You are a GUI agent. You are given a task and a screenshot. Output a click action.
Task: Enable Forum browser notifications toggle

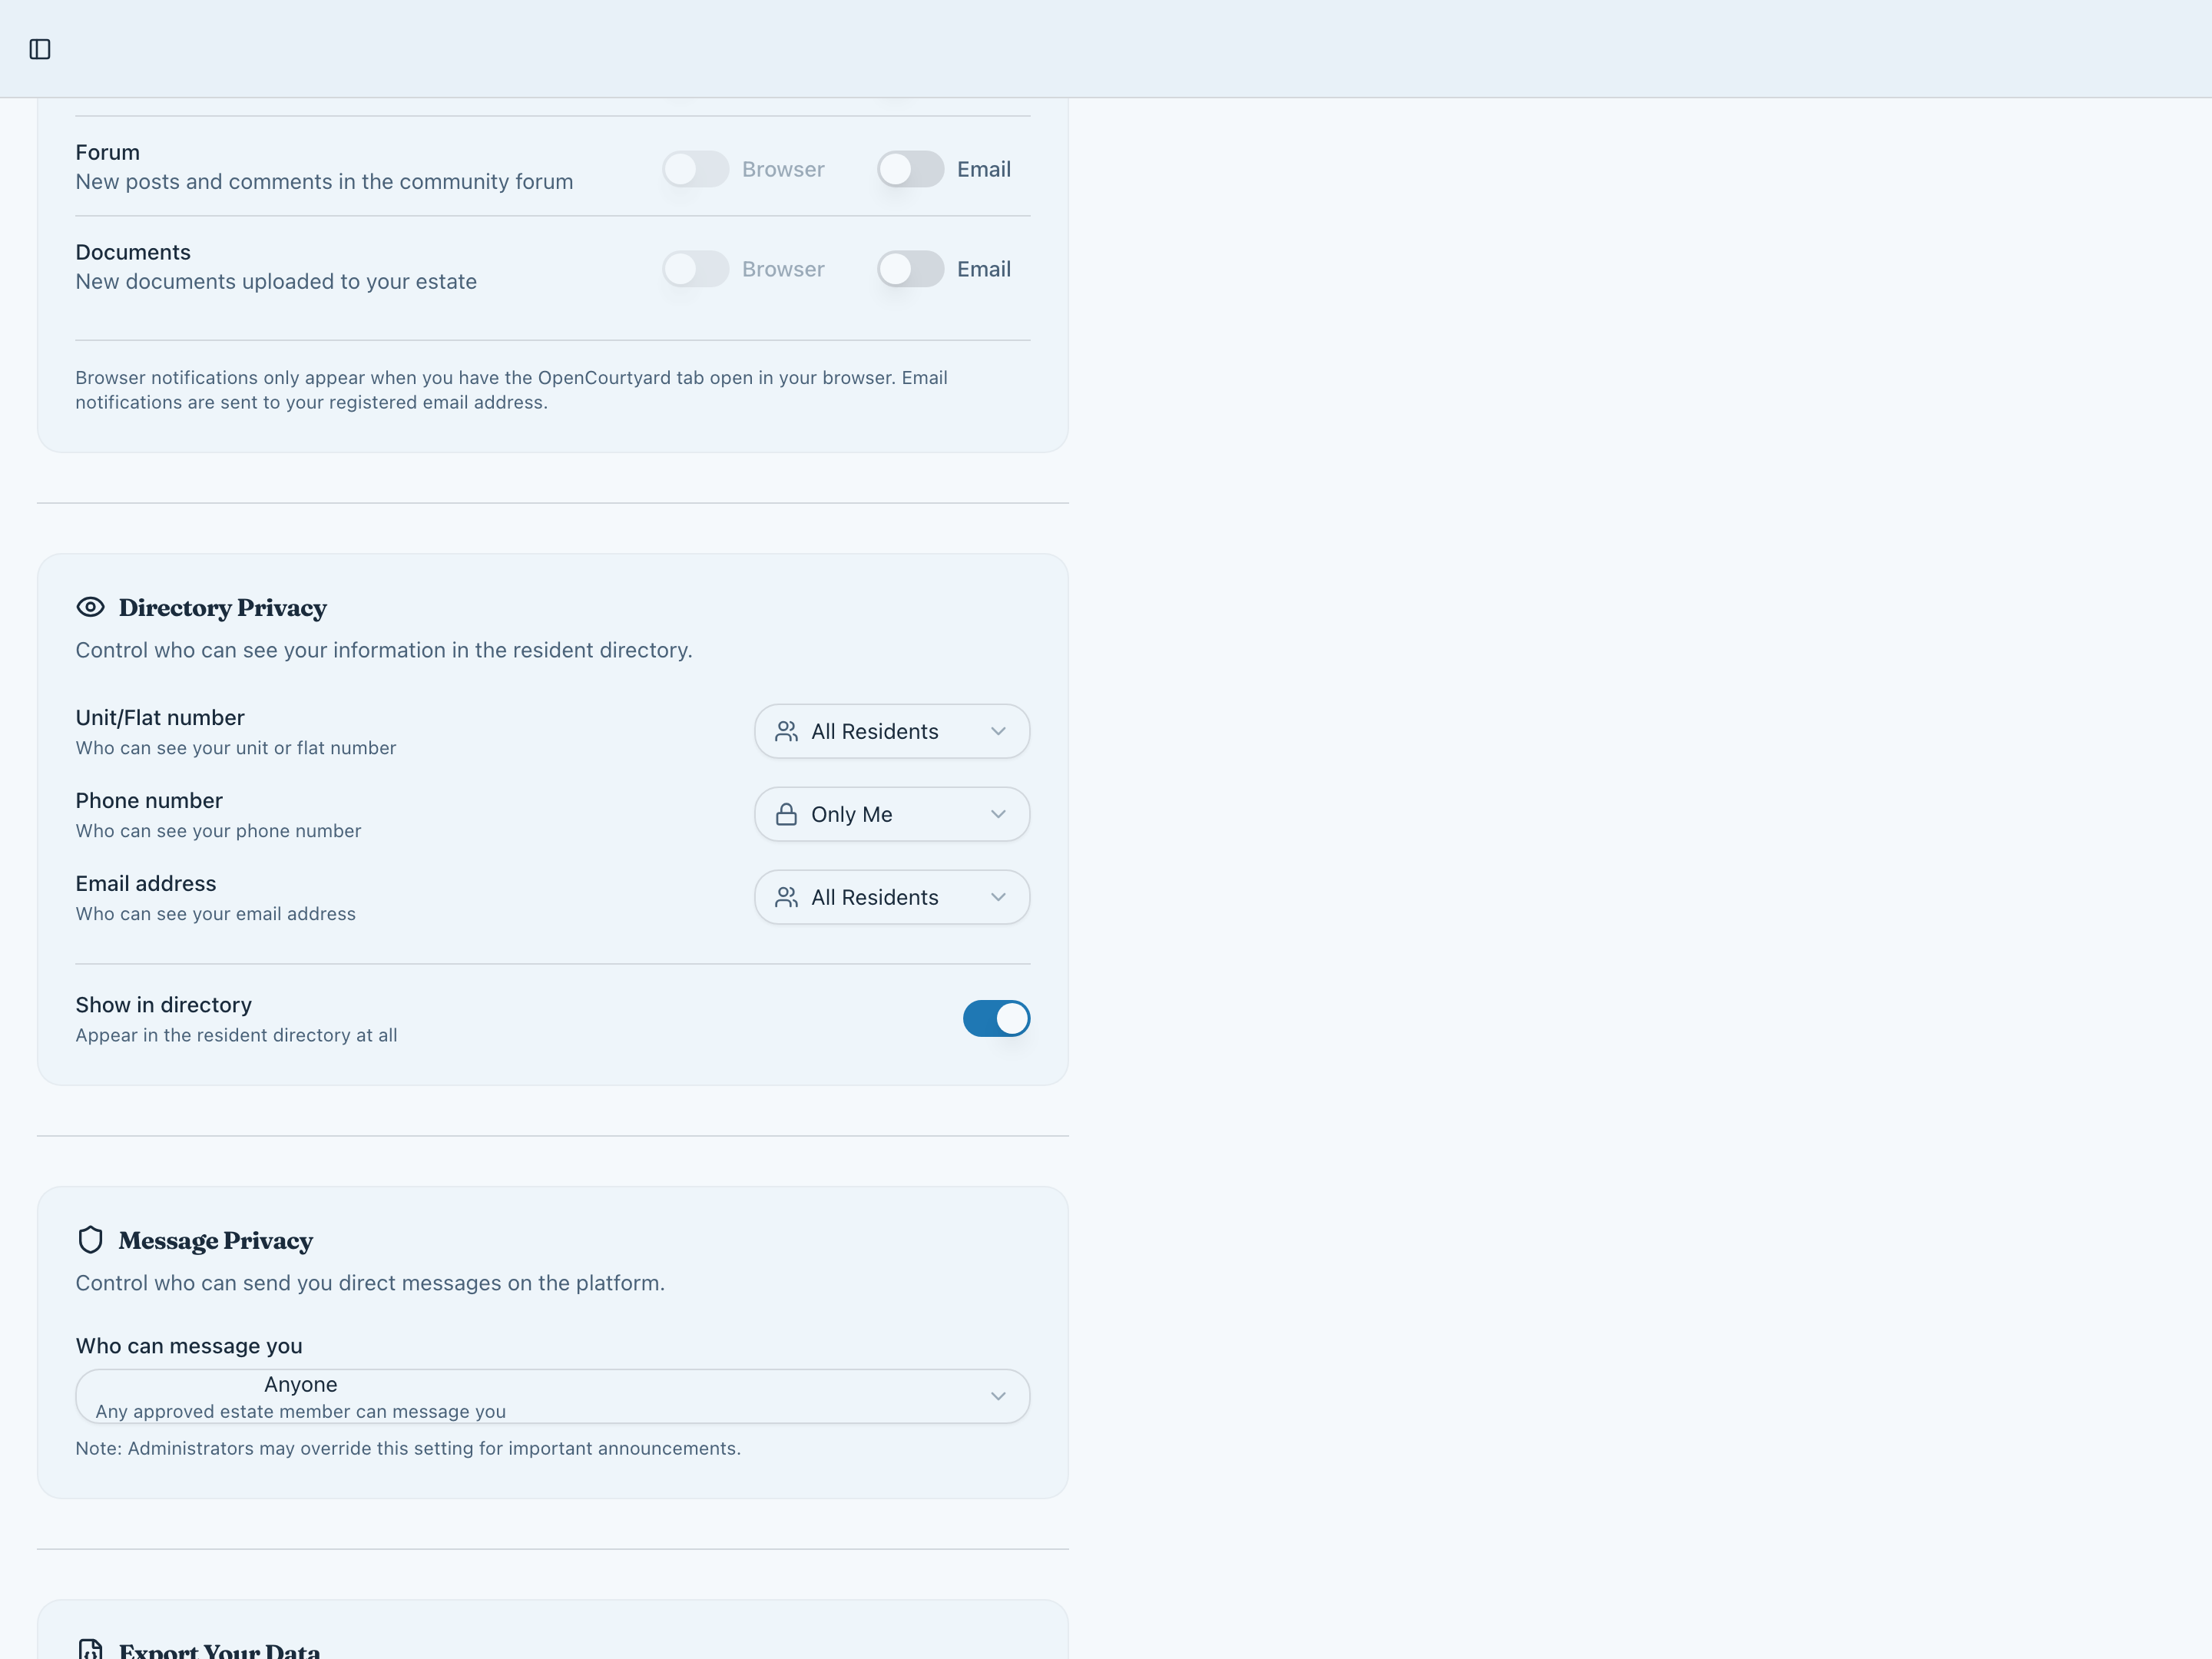pyautogui.click(x=695, y=169)
